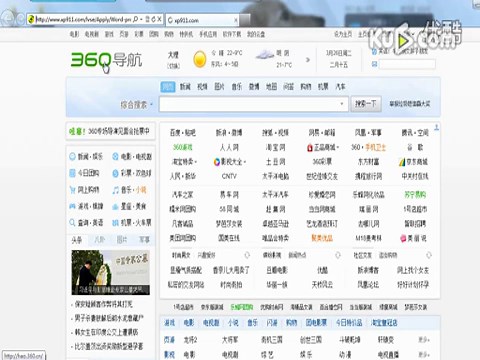Screen dimensions: 480x360
Task: Click the refresh icon in the 时尚 links section
Action: (x=247, y=255)
